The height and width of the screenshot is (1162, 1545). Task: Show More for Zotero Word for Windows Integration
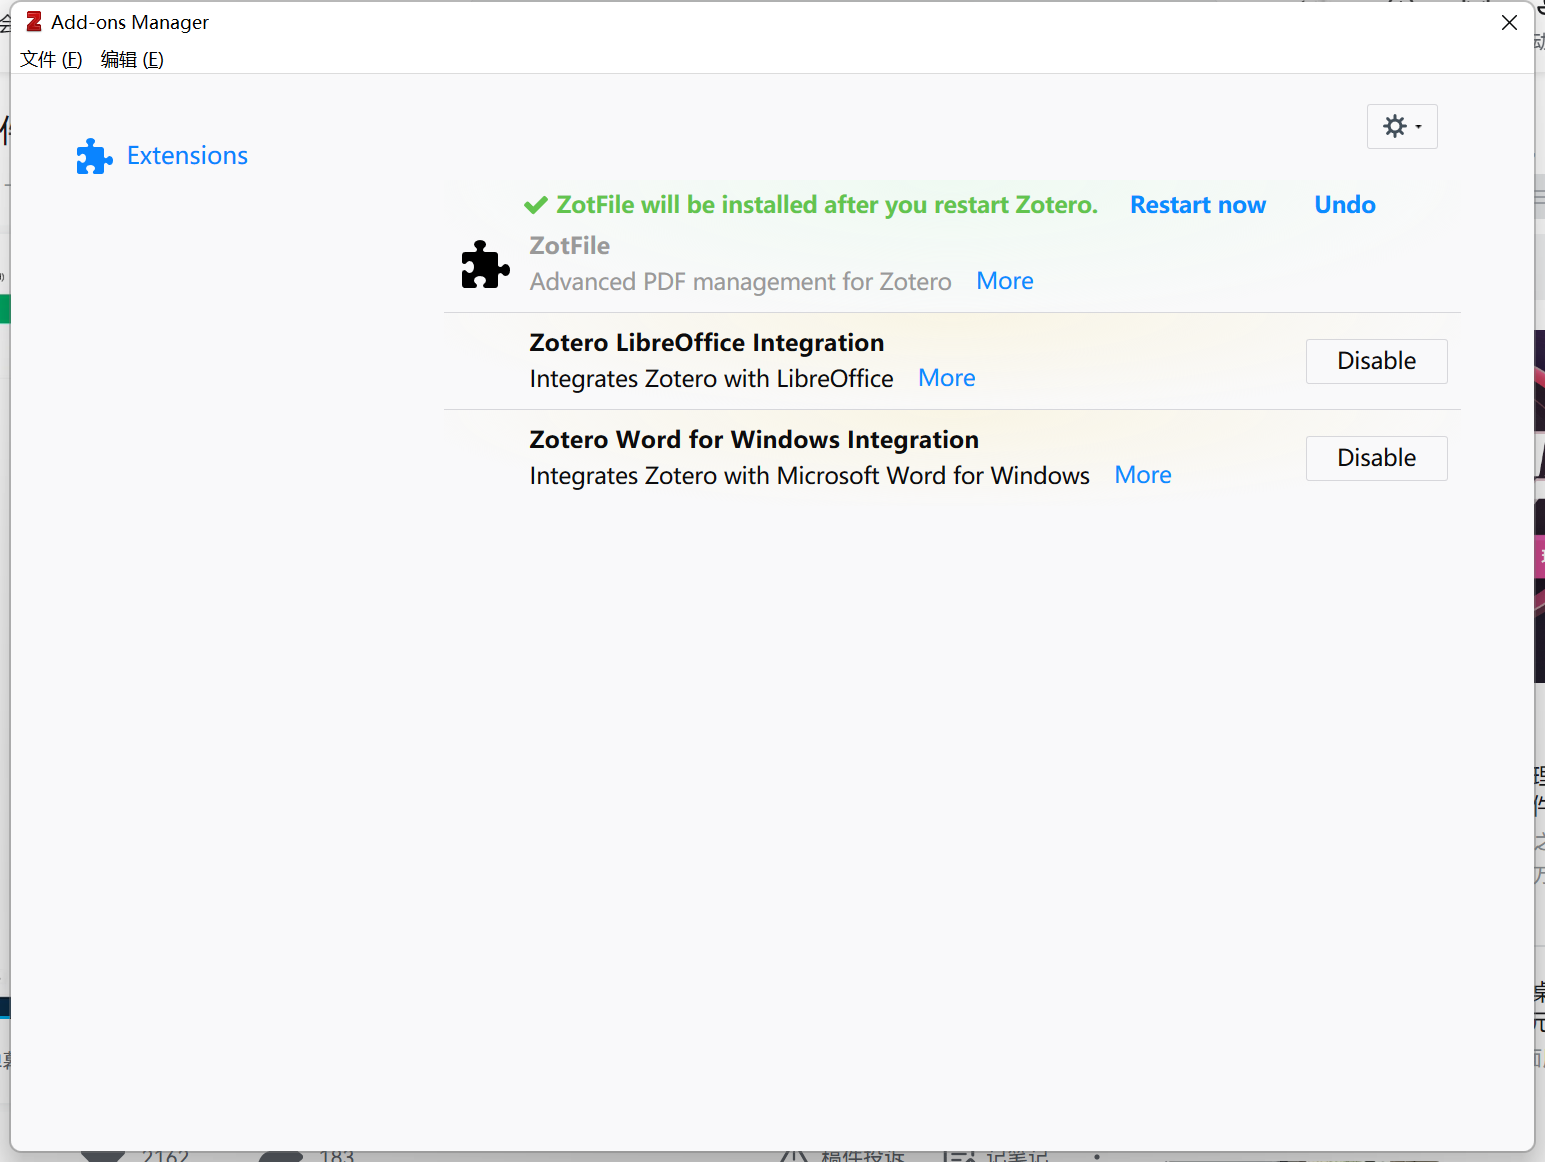click(1143, 475)
